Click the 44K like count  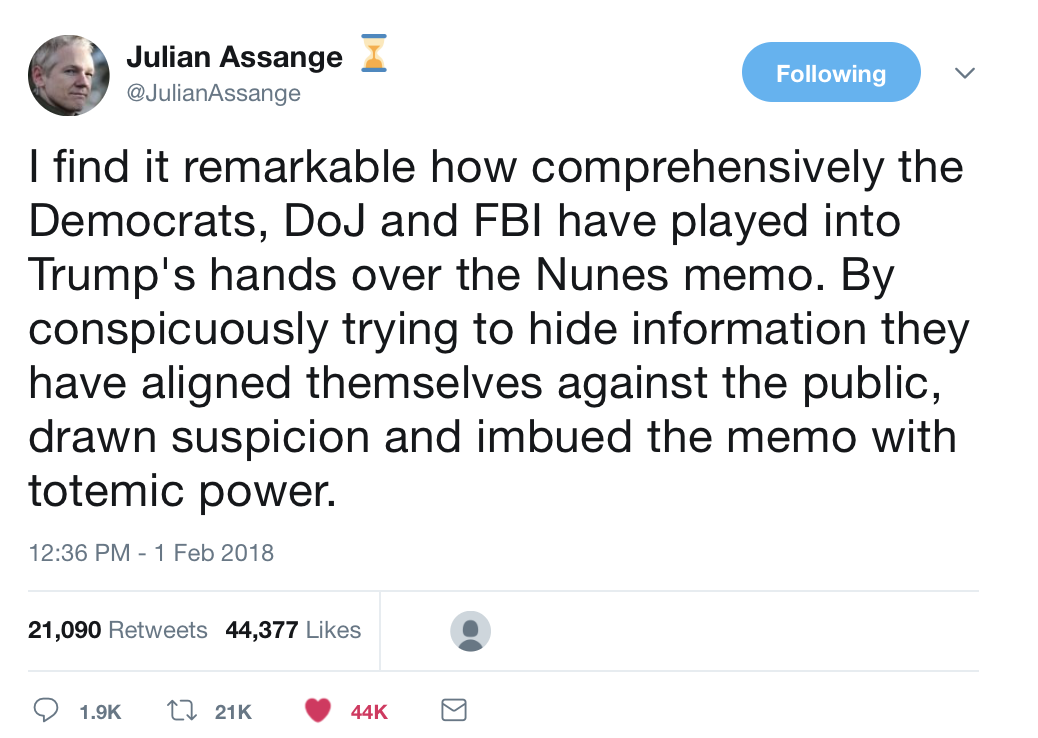[x=369, y=712]
